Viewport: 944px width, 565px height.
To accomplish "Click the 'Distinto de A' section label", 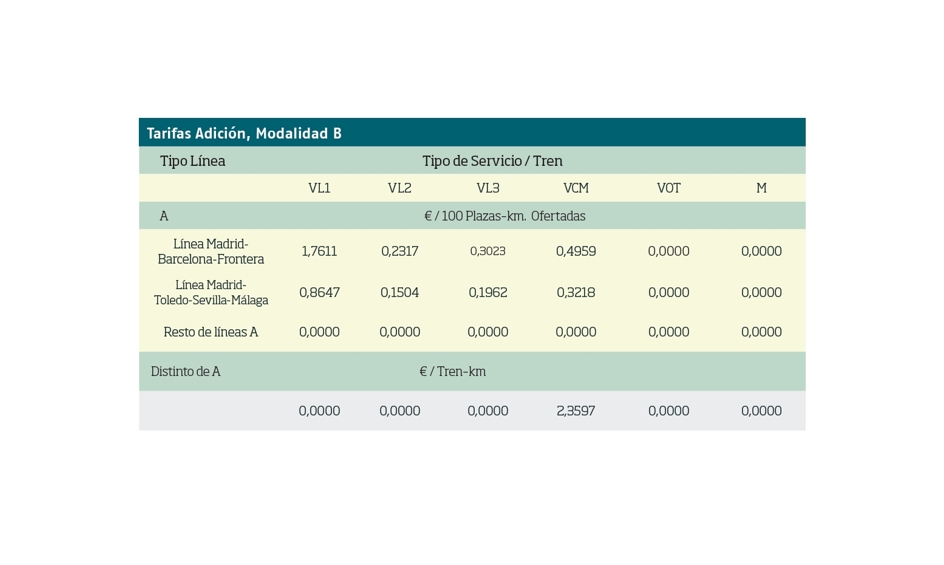I will [185, 371].
